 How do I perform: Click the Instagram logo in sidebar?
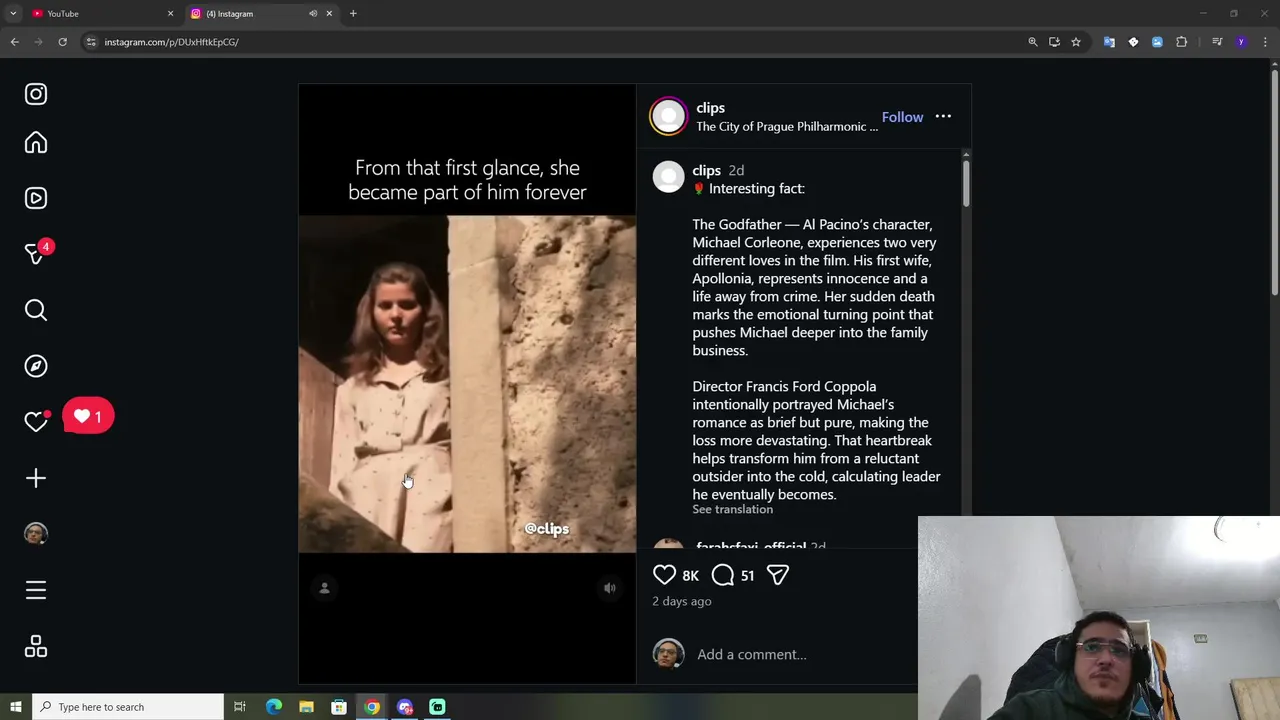(x=36, y=94)
